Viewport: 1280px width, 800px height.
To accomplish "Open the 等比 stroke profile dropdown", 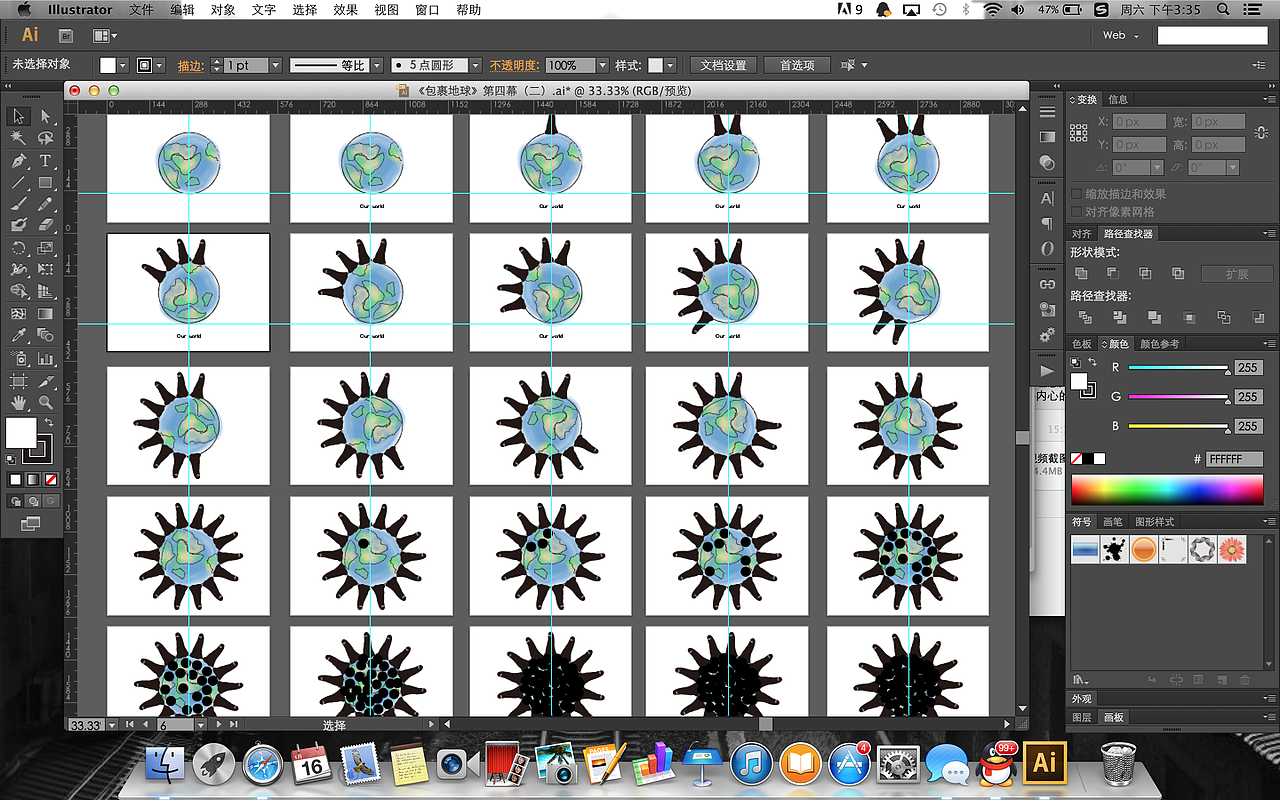I will coord(377,65).
